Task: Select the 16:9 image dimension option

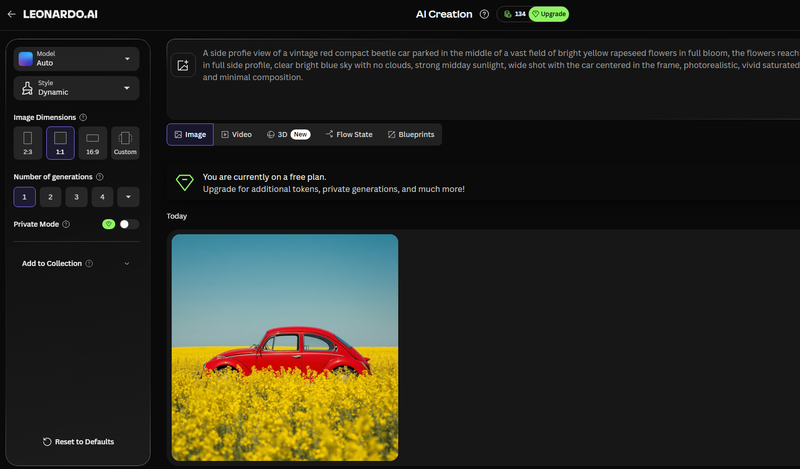Action: [93, 142]
